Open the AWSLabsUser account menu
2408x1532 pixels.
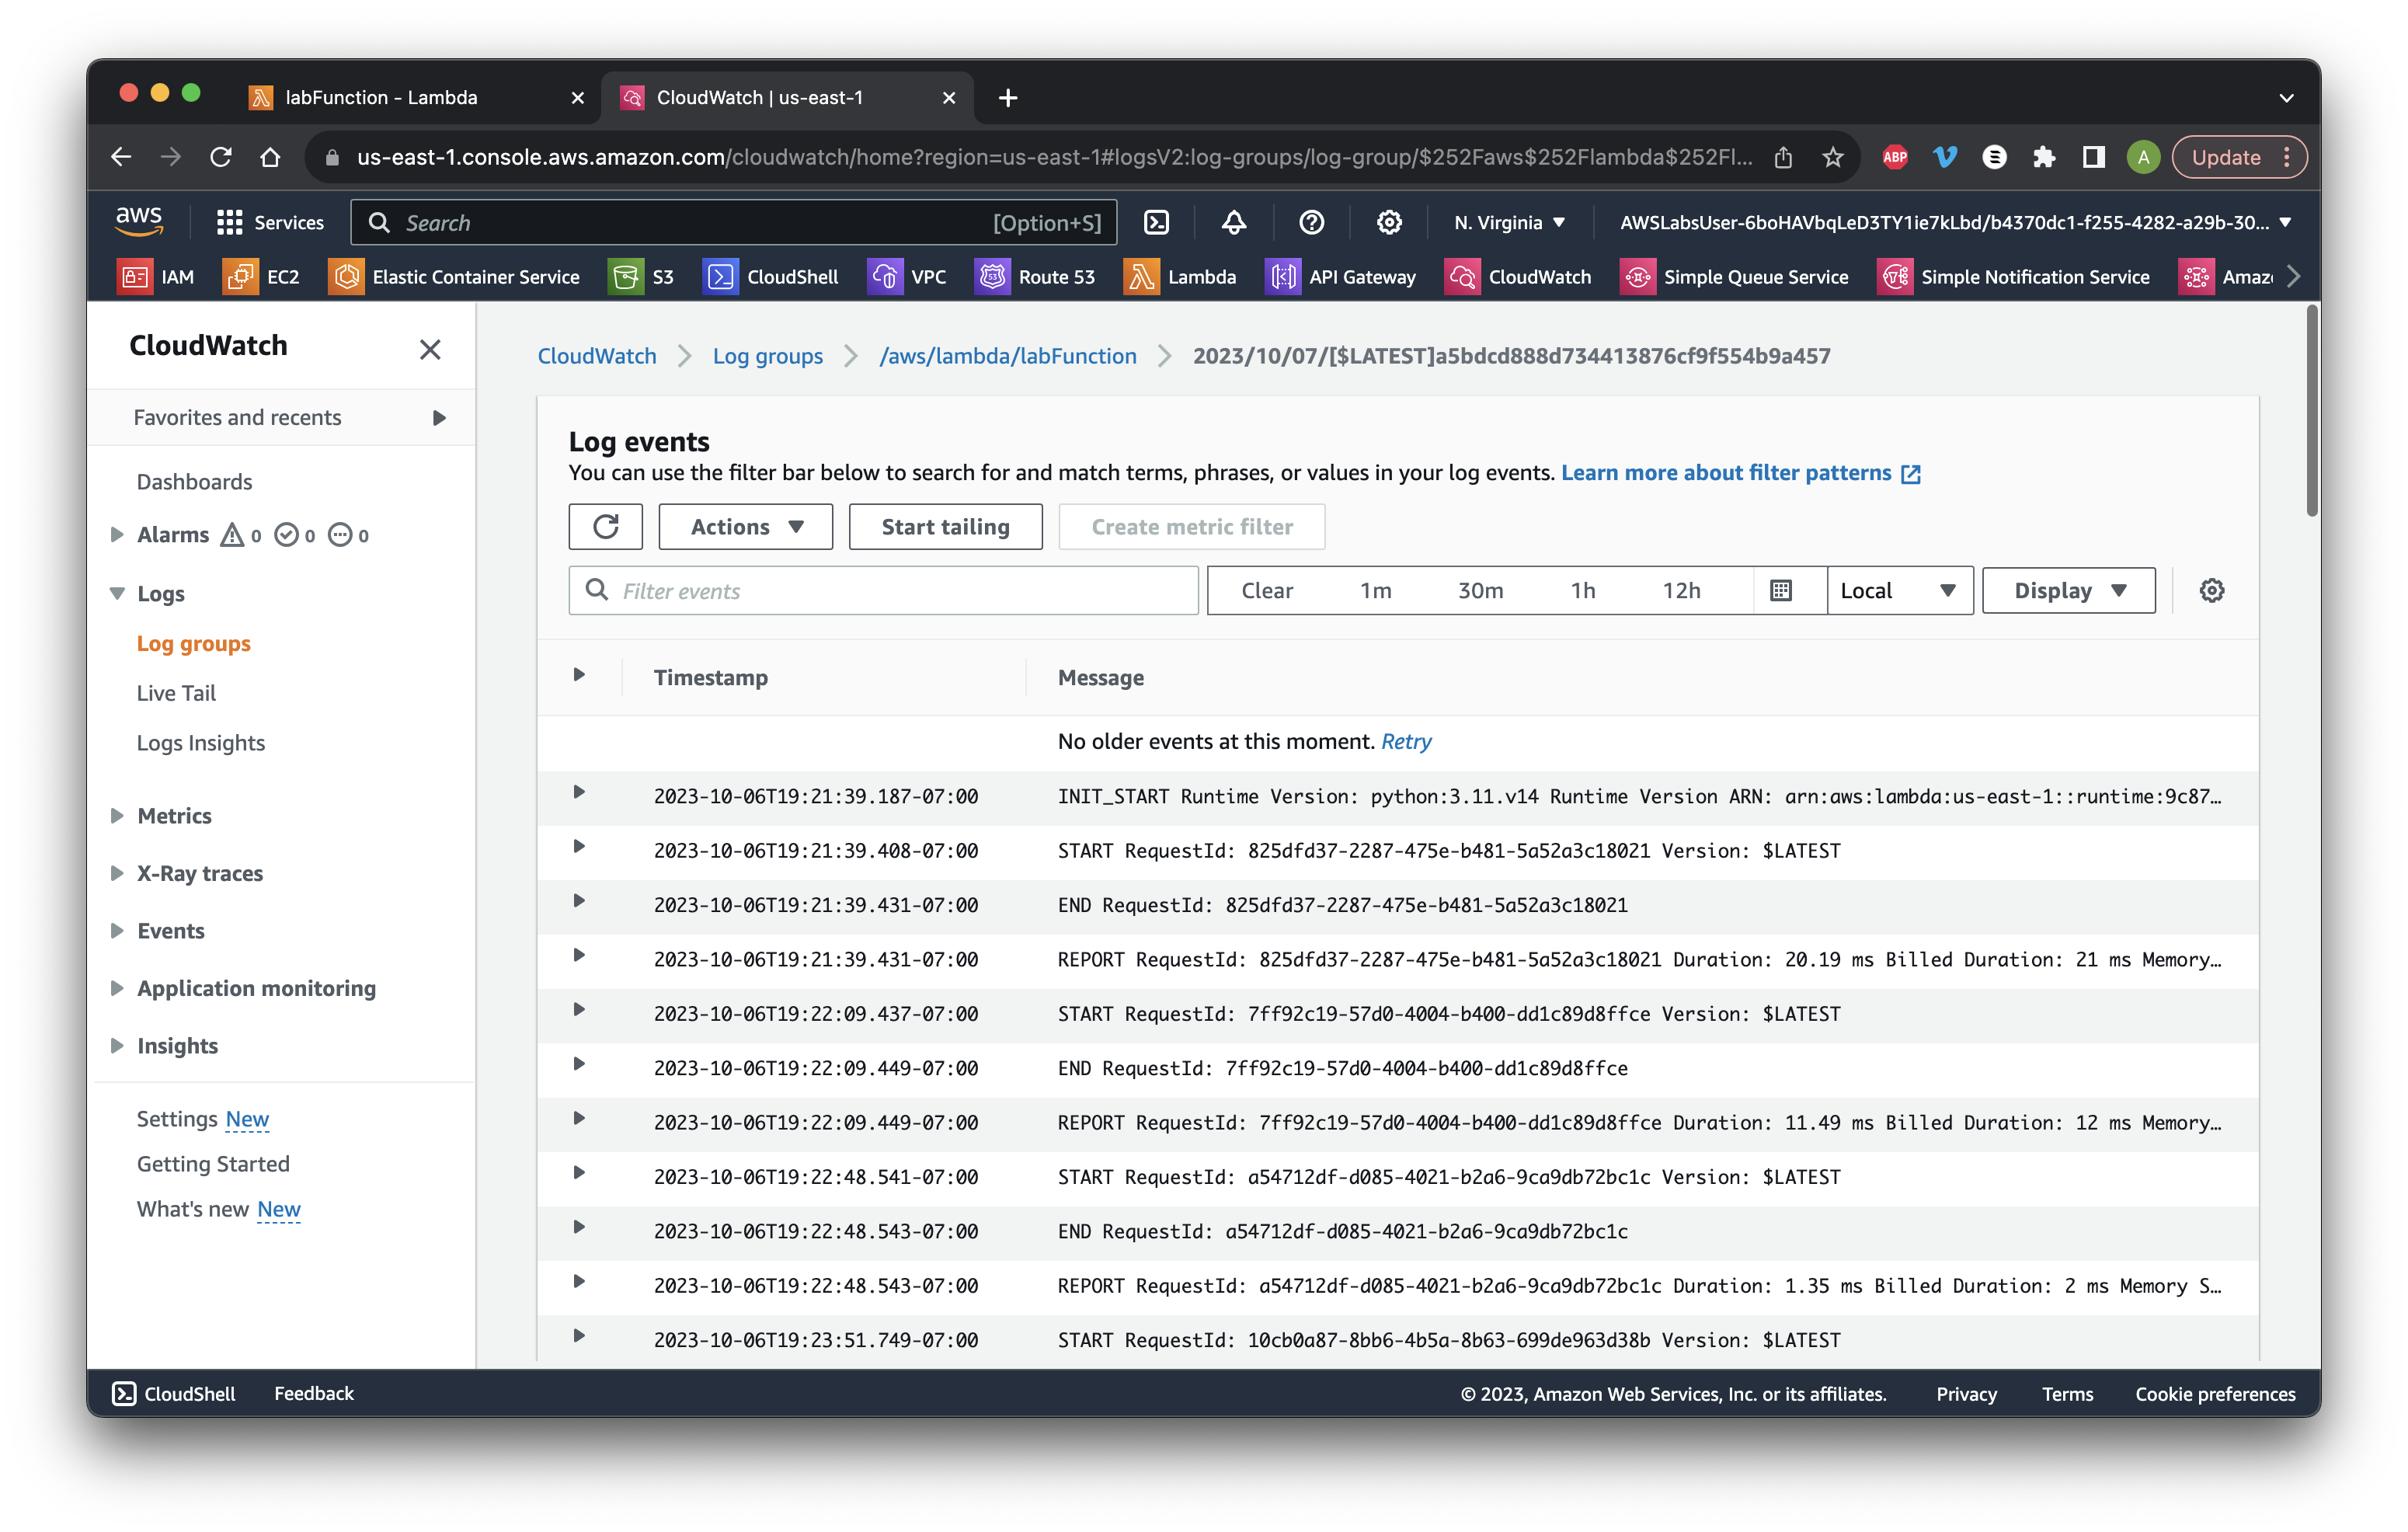(1955, 222)
